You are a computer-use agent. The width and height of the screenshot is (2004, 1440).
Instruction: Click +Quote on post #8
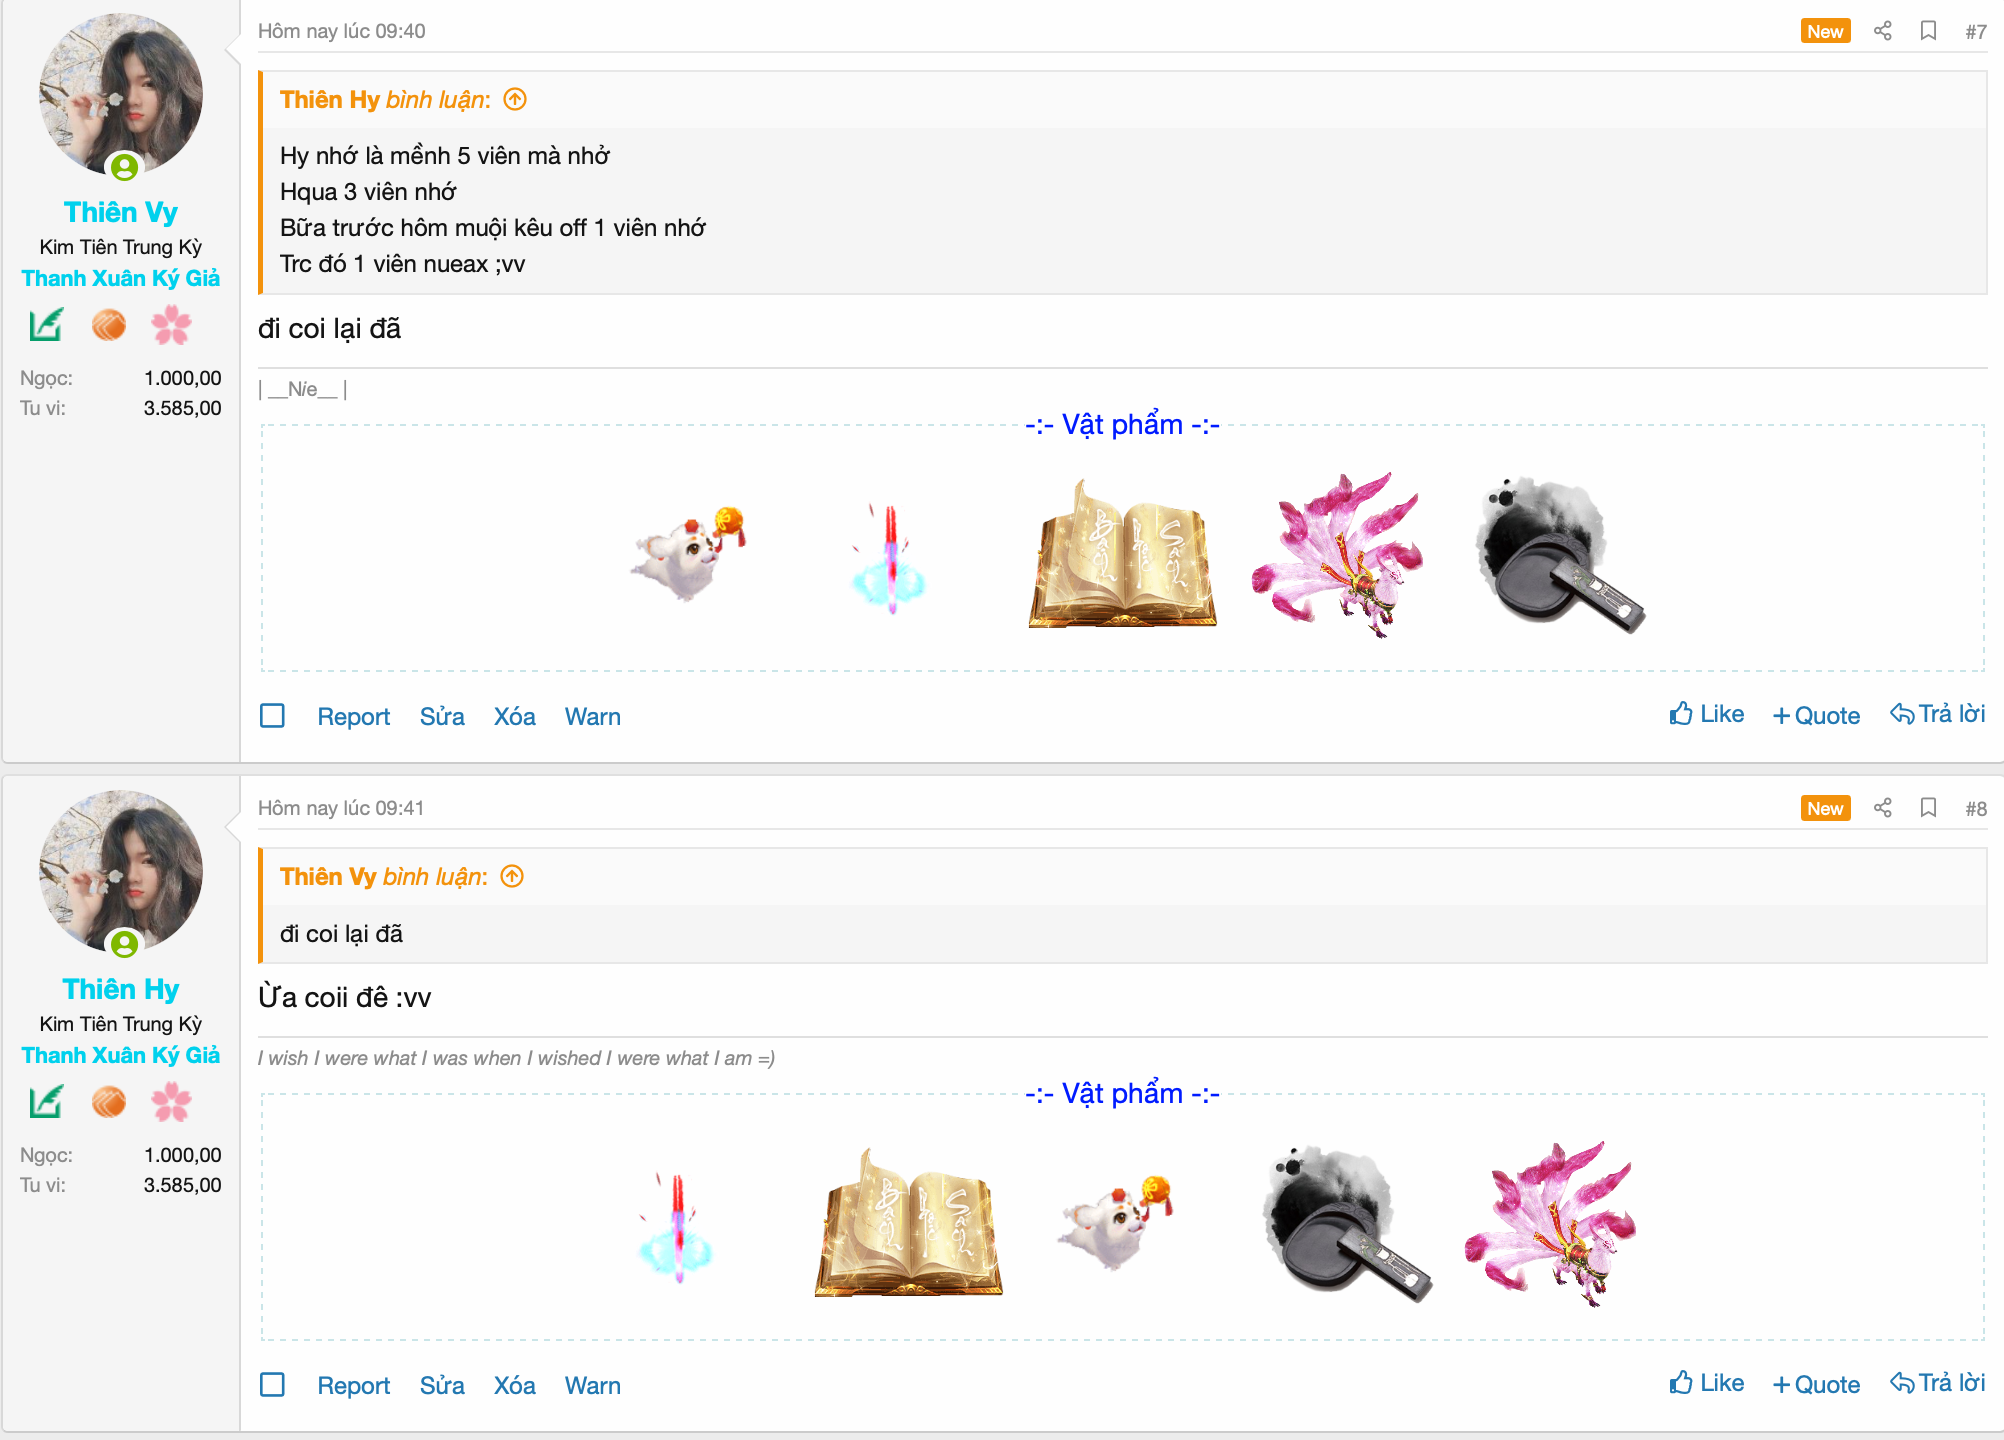[x=1816, y=1384]
